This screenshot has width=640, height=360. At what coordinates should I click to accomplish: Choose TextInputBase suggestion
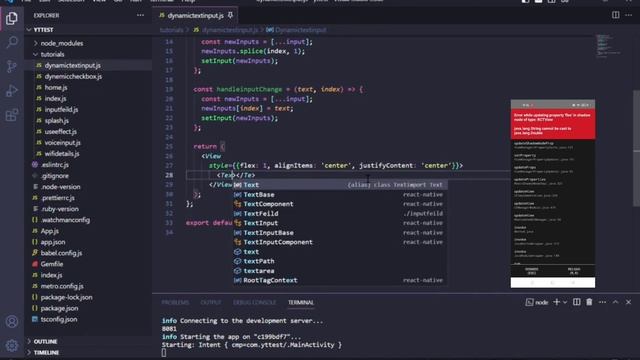tap(339, 233)
